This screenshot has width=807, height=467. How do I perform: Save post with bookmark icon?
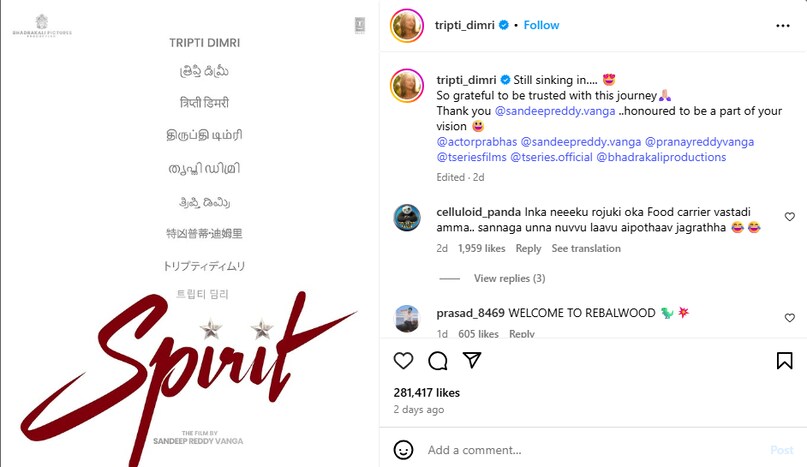[x=784, y=360]
